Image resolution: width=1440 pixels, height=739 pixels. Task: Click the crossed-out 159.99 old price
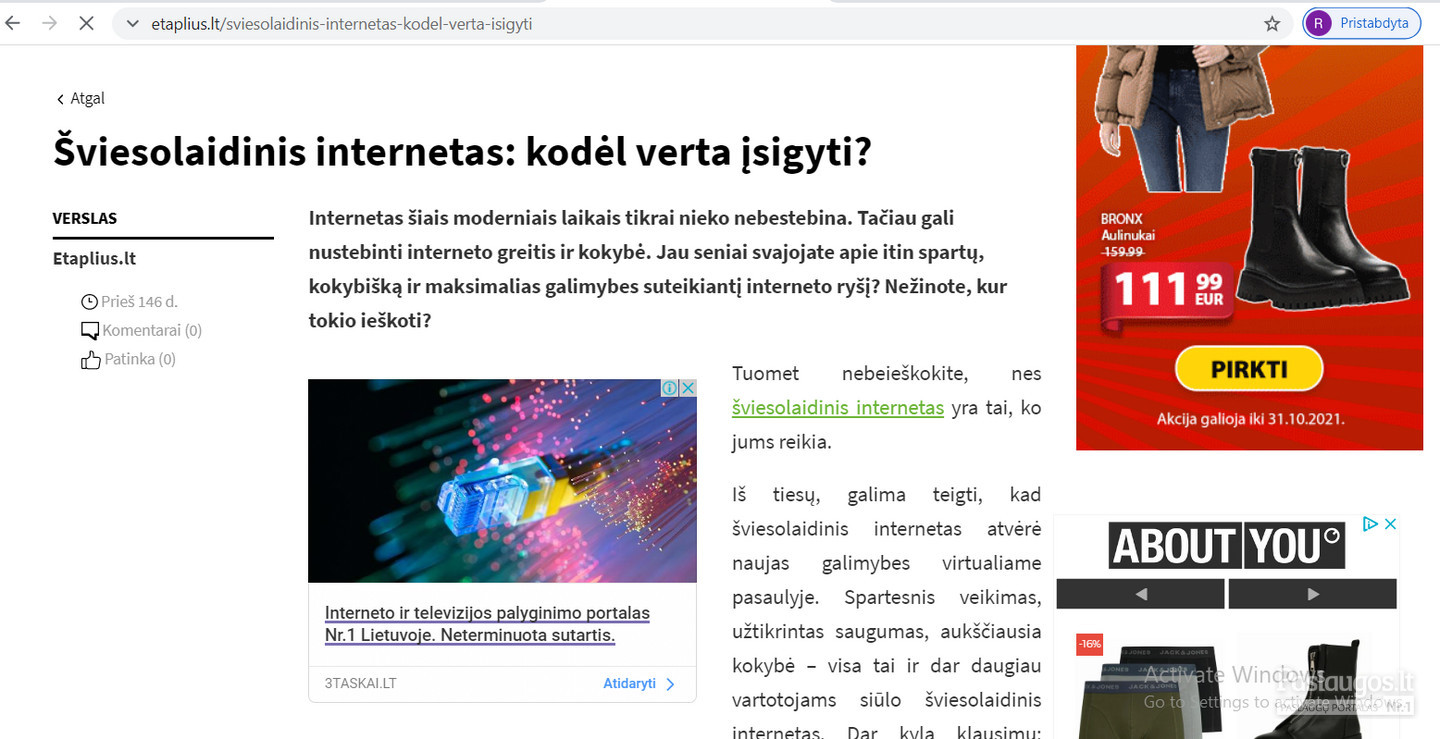click(x=1122, y=253)
